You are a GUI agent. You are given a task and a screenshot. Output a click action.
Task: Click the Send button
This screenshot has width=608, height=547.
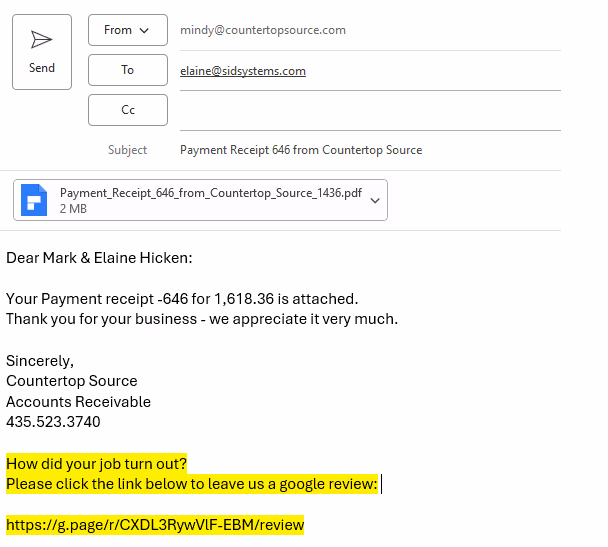42,52
